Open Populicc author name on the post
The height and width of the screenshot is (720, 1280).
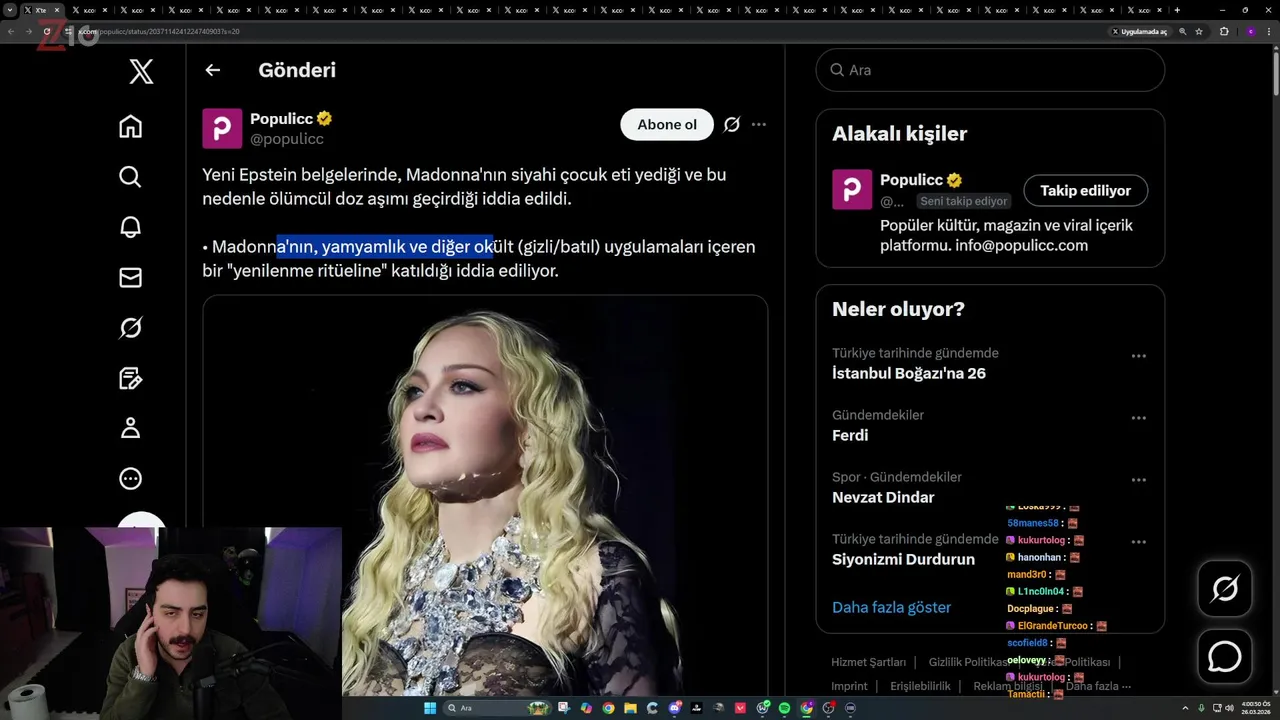tap(281, 119)
